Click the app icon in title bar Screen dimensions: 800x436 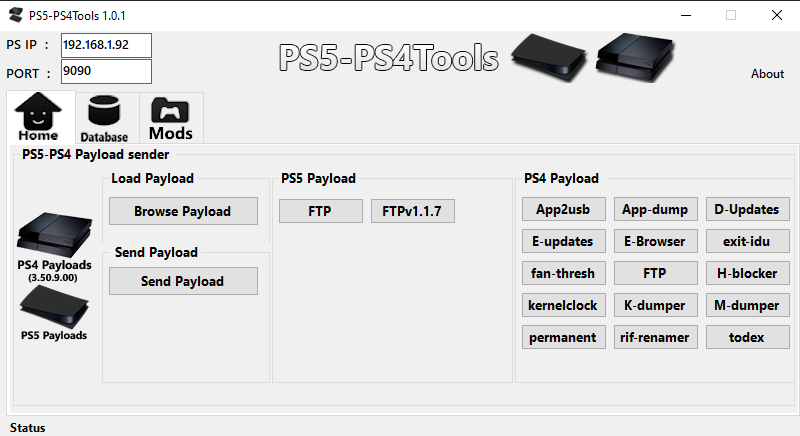(x=15, y=16)
